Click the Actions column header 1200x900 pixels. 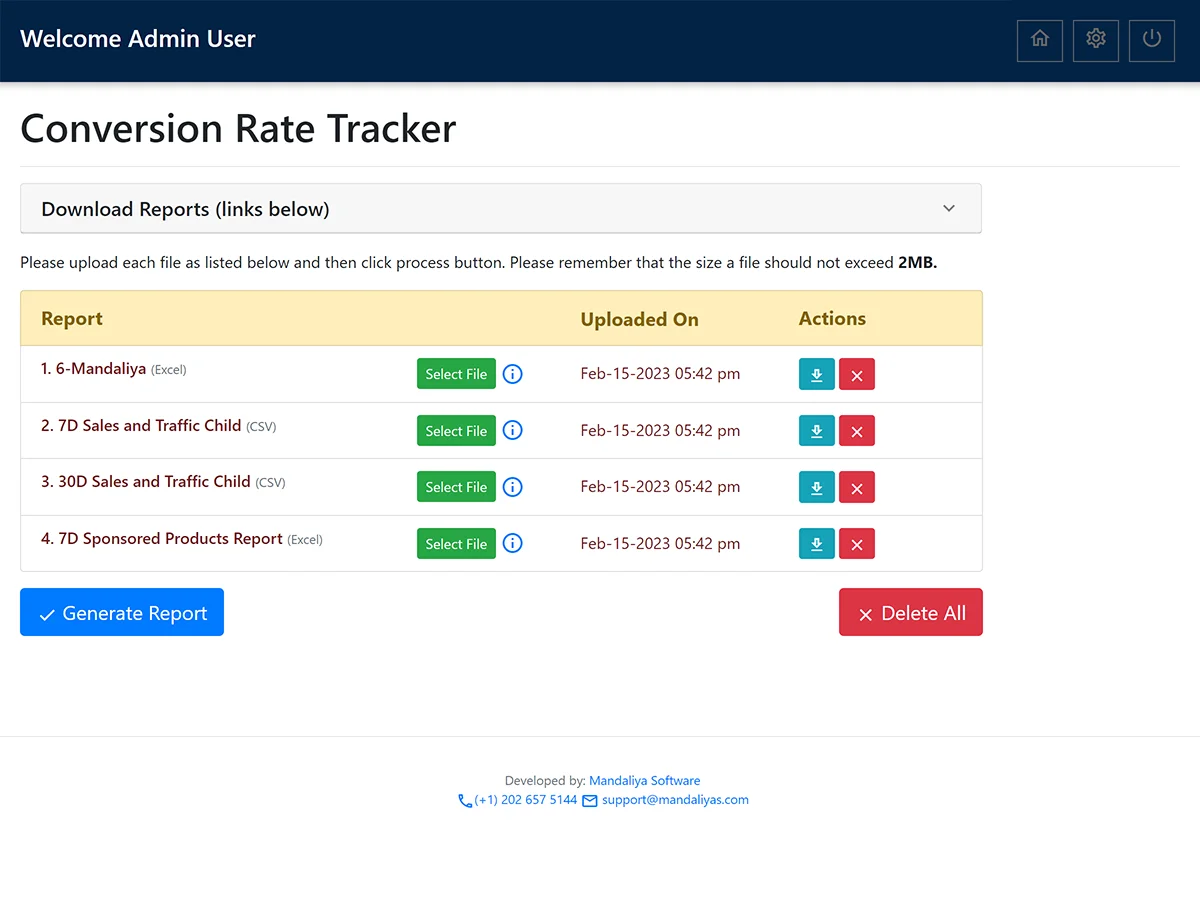click(x=833, y=319)
